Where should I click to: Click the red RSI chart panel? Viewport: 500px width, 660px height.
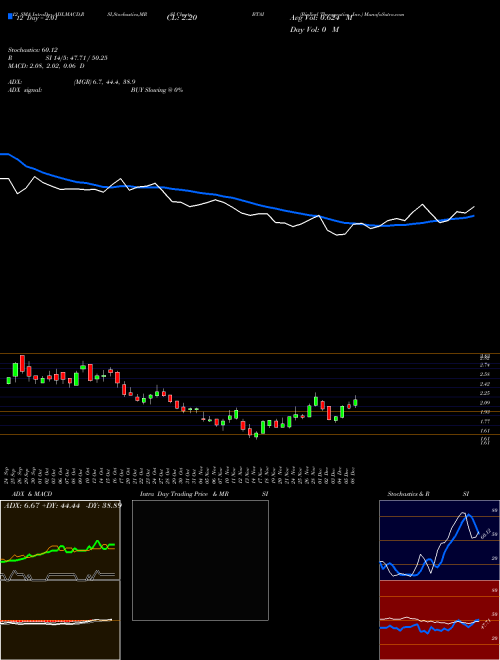click(439, 620)
